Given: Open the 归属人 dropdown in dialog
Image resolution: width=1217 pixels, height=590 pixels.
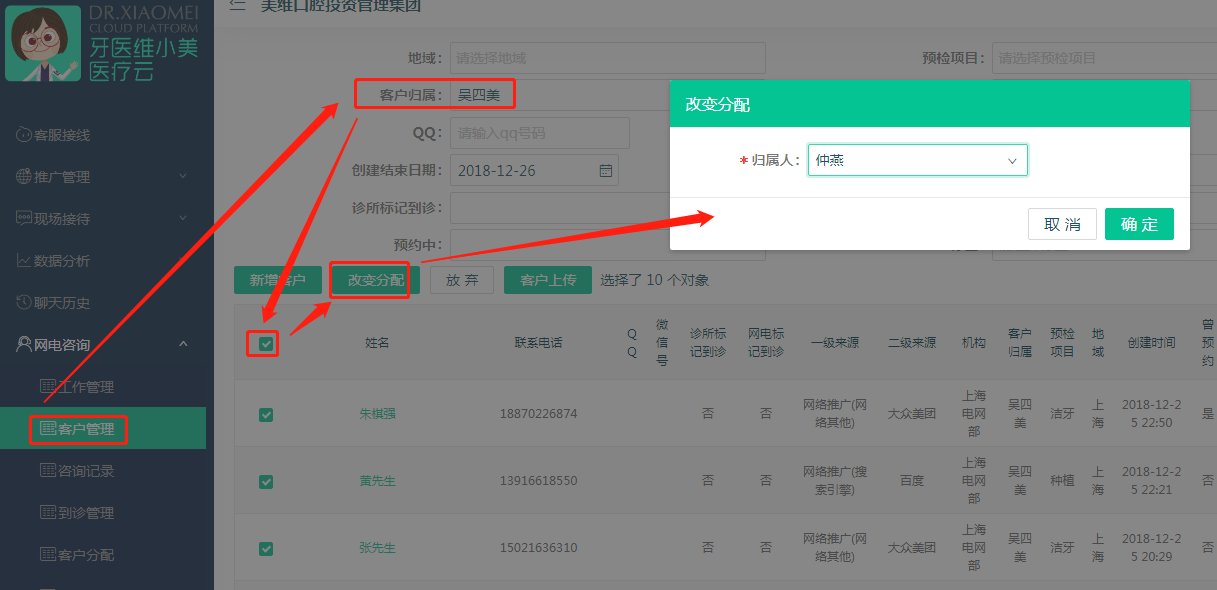Looking at the screenshot, I should (917, 160).
